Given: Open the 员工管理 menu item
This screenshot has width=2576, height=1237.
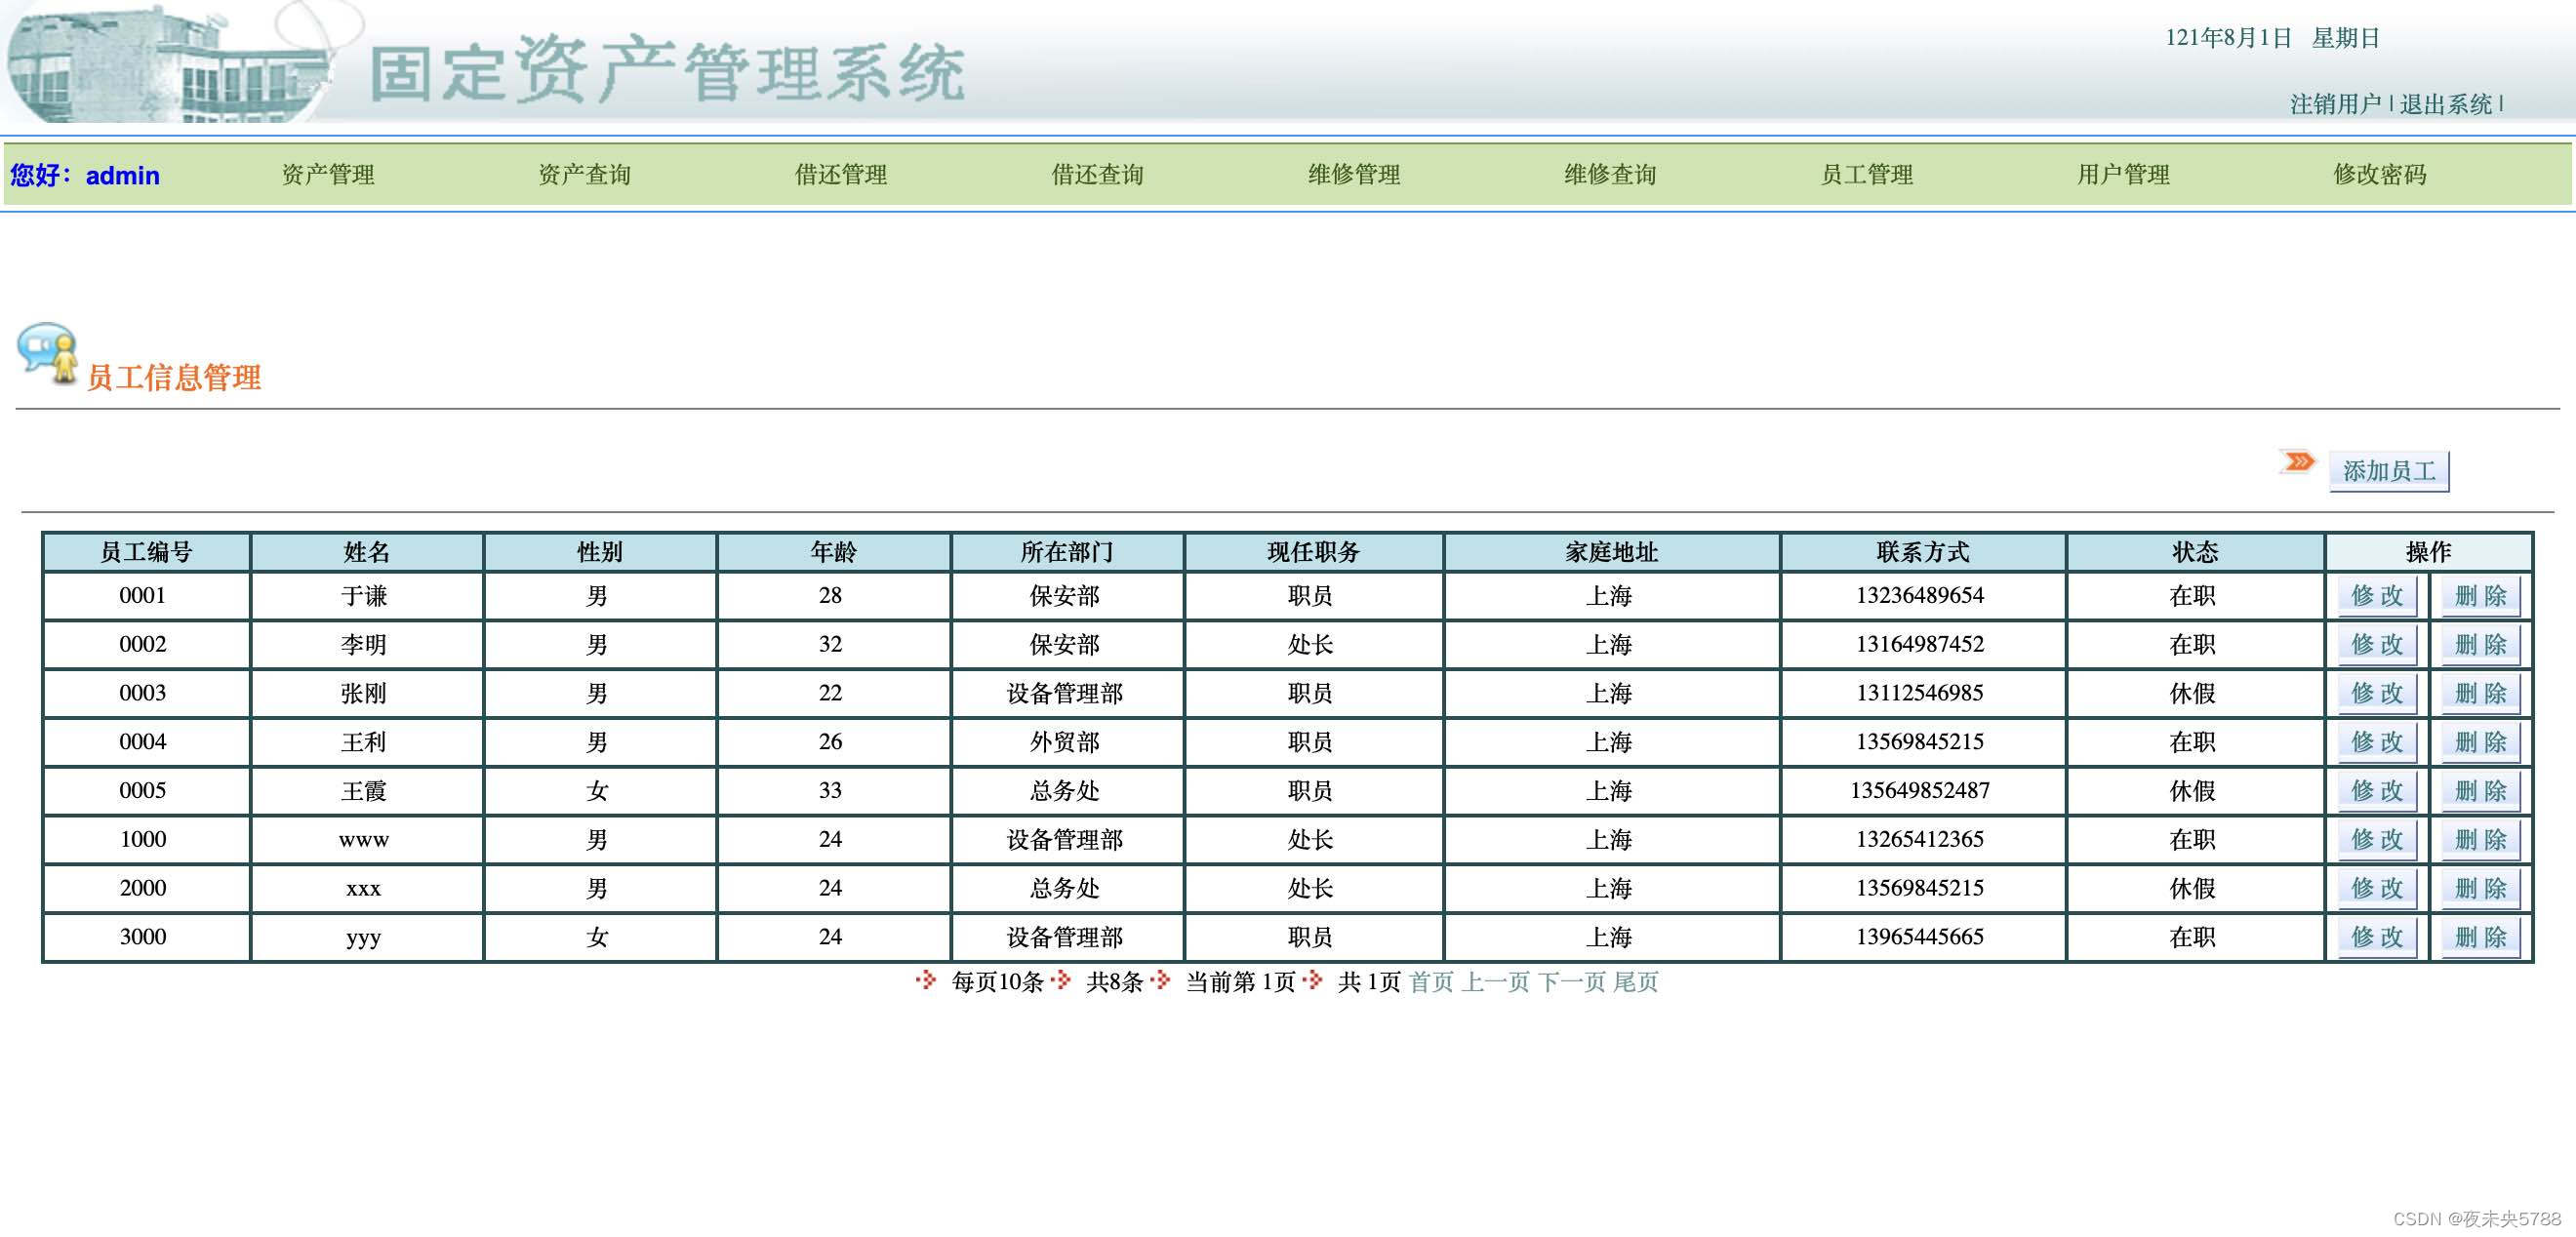Looking at the screenshot, I should tap(1866, 175).
